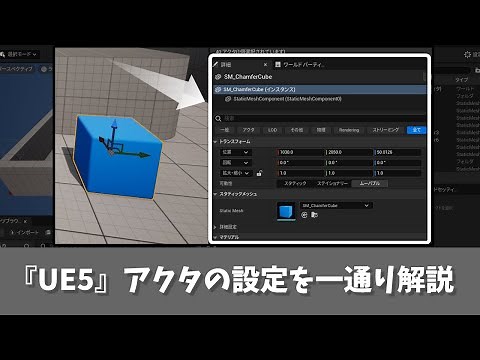Click the scale X value field
This screenshot has height=360, width=480.
click(x=300, y=173)
